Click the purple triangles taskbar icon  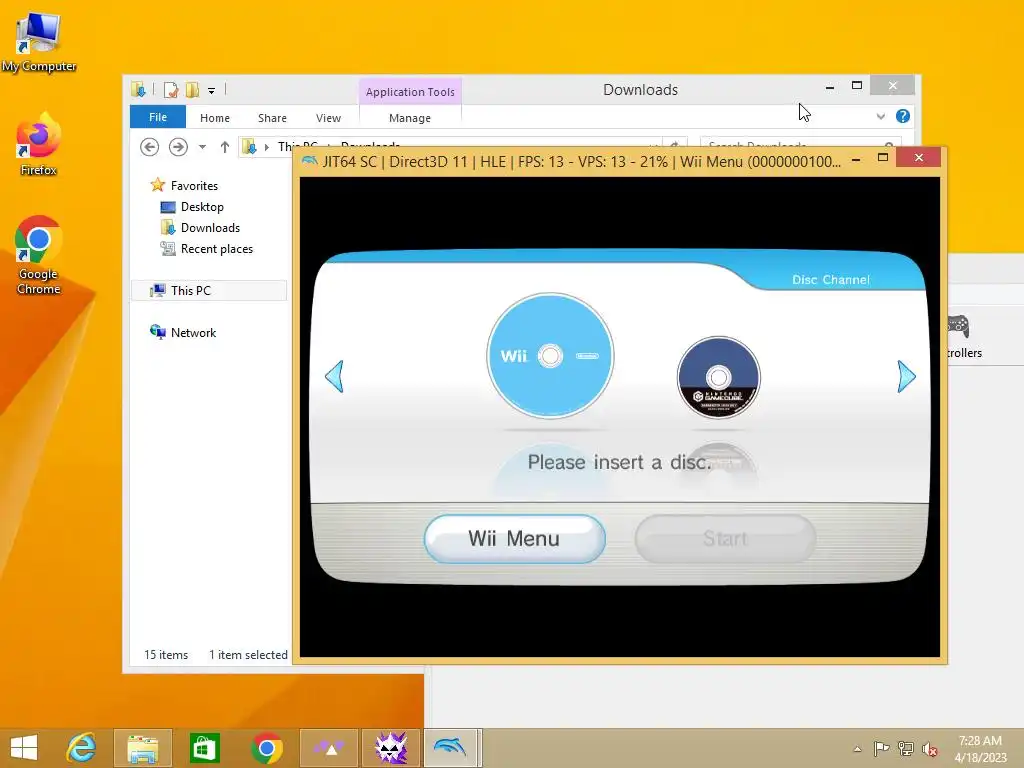pyautogui.click(x=328, y=748)
